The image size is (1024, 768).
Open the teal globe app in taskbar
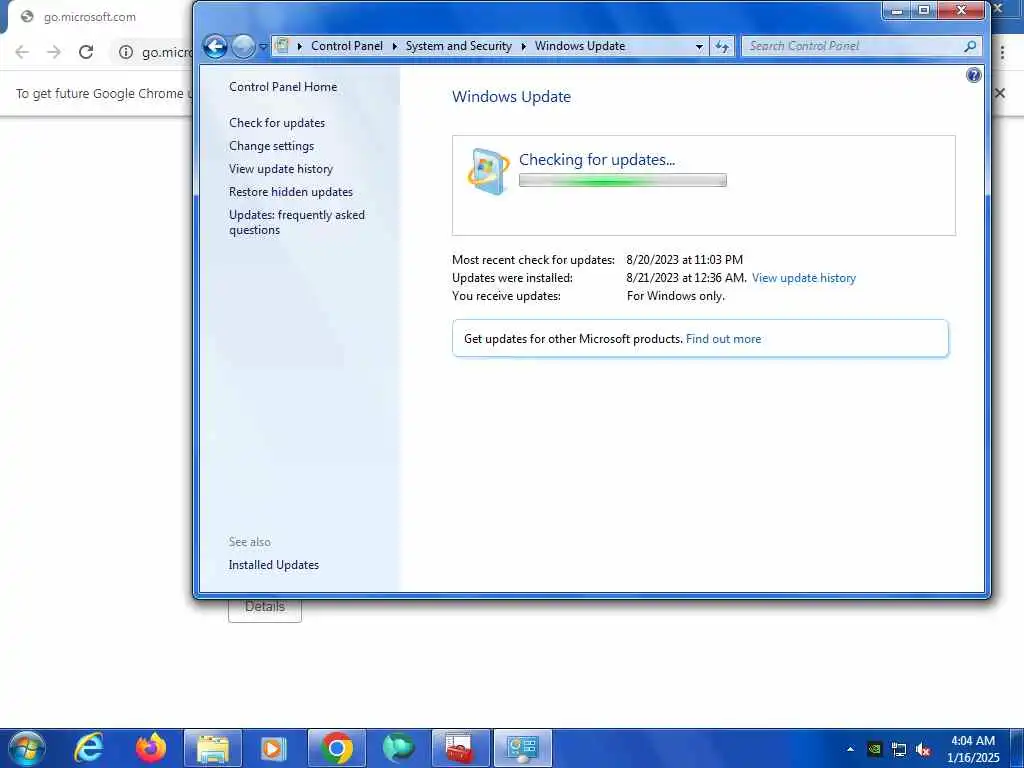pos(398,748)
